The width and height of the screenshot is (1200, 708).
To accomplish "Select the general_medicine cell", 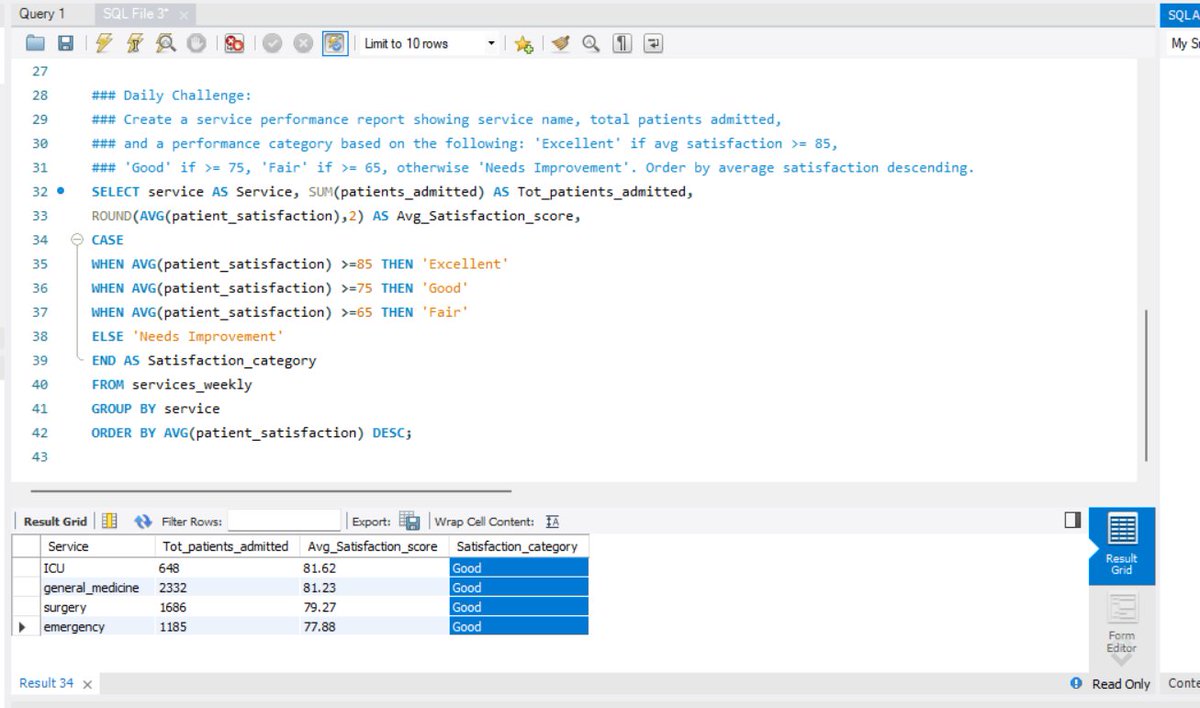I will pos(97,587).
